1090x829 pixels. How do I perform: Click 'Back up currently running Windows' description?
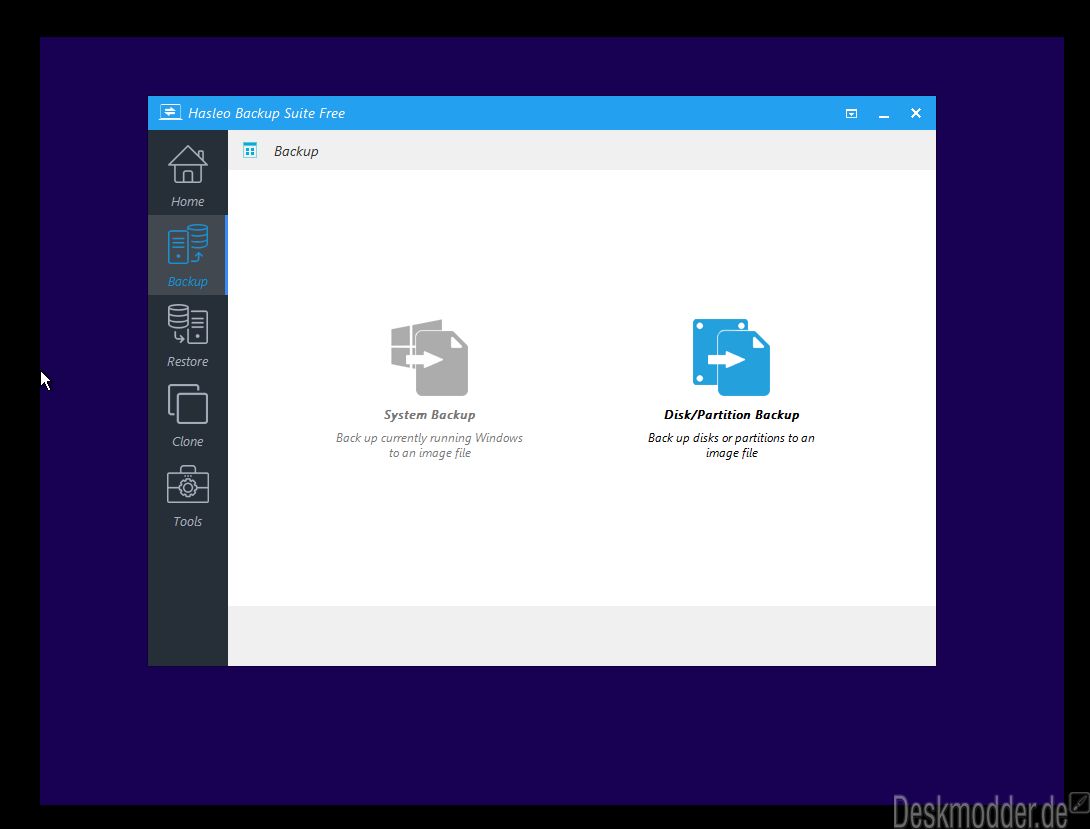[429, 445]
